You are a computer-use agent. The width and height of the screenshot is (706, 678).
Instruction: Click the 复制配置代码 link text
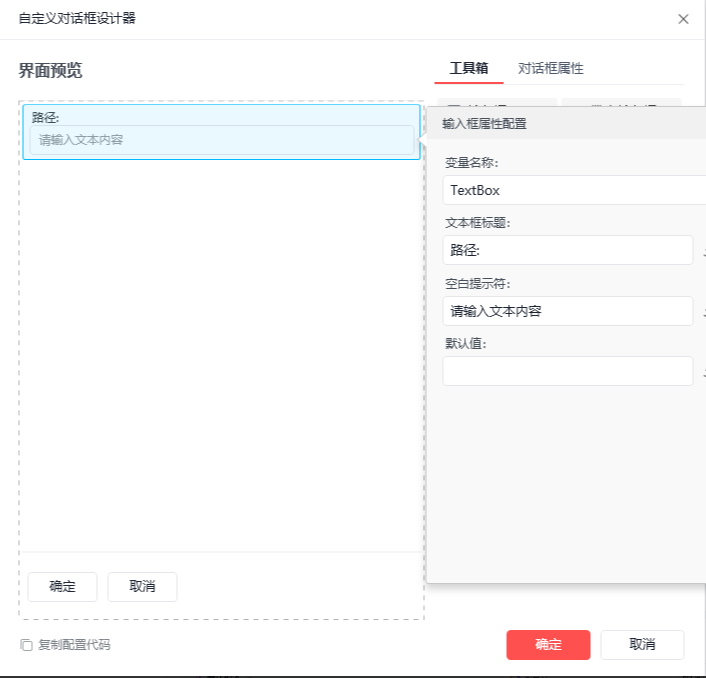tap(74, 645)
